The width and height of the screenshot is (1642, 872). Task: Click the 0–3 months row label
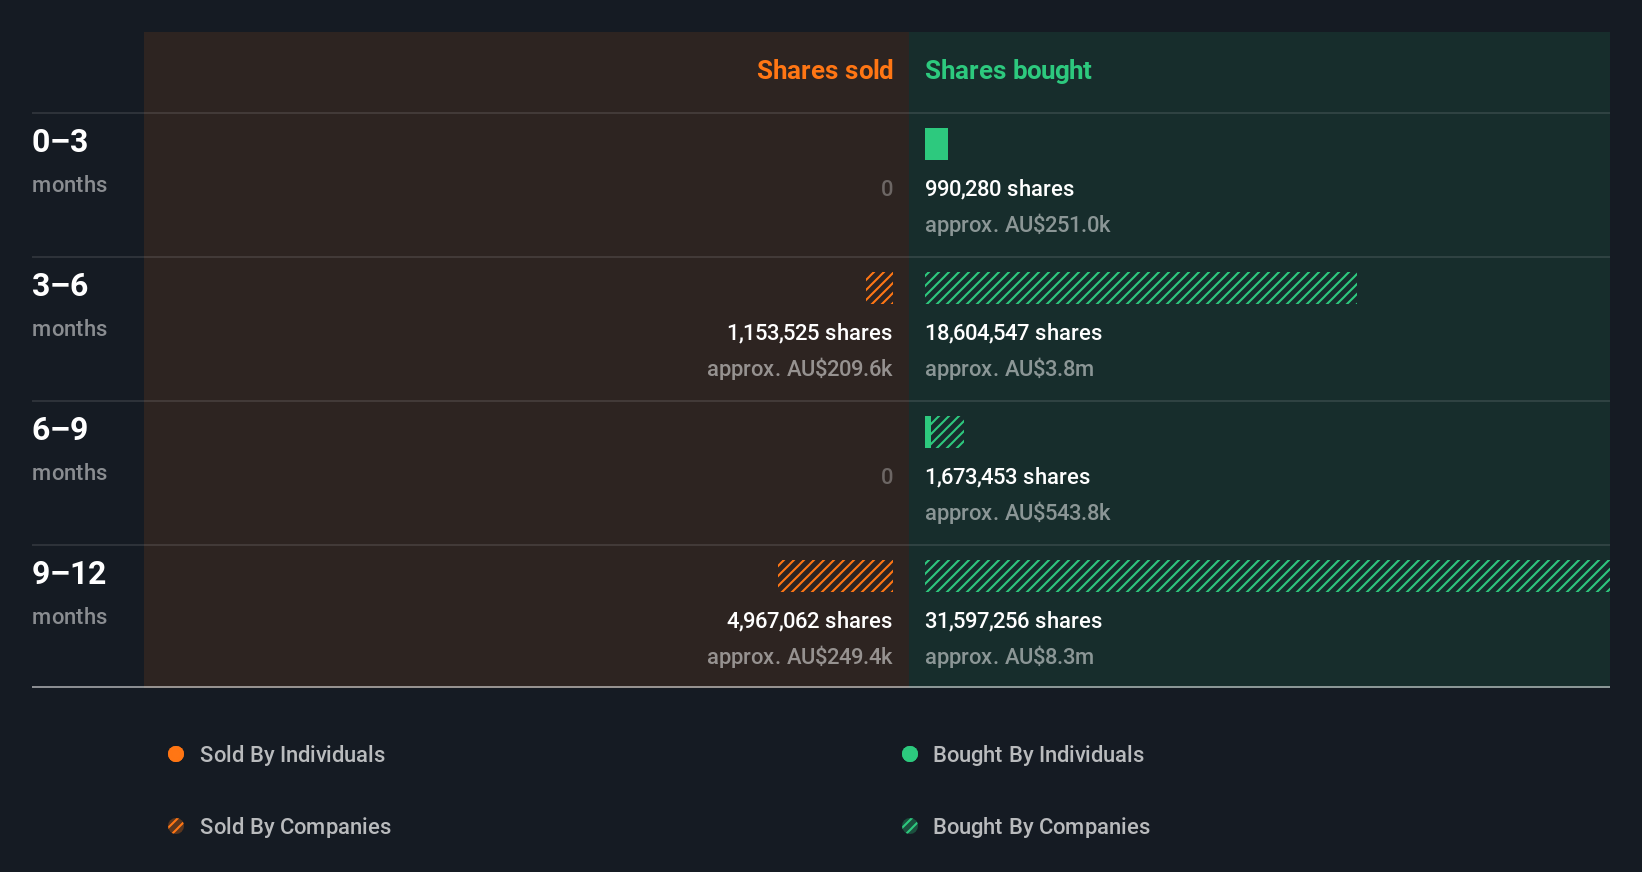(x=69, y=160)
